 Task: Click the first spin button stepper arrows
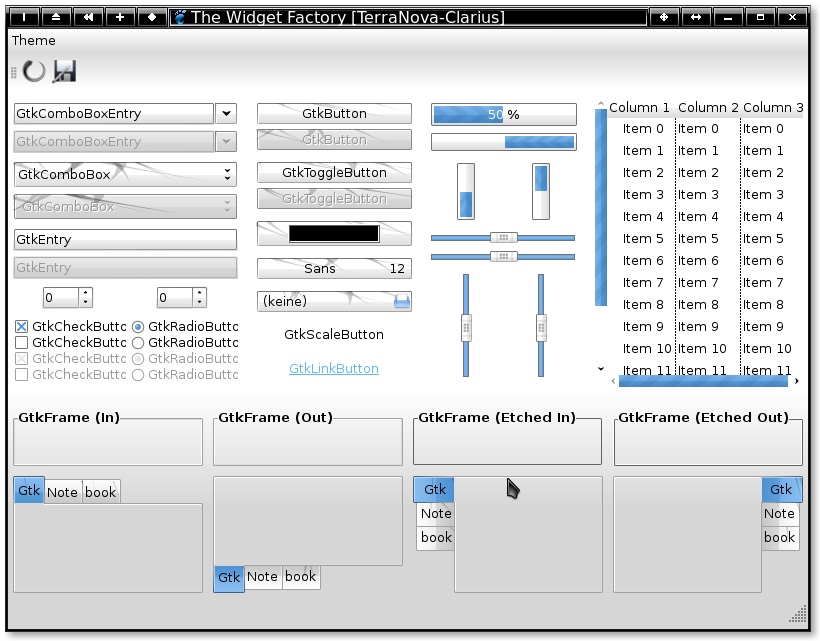click(x=86, y=297)
